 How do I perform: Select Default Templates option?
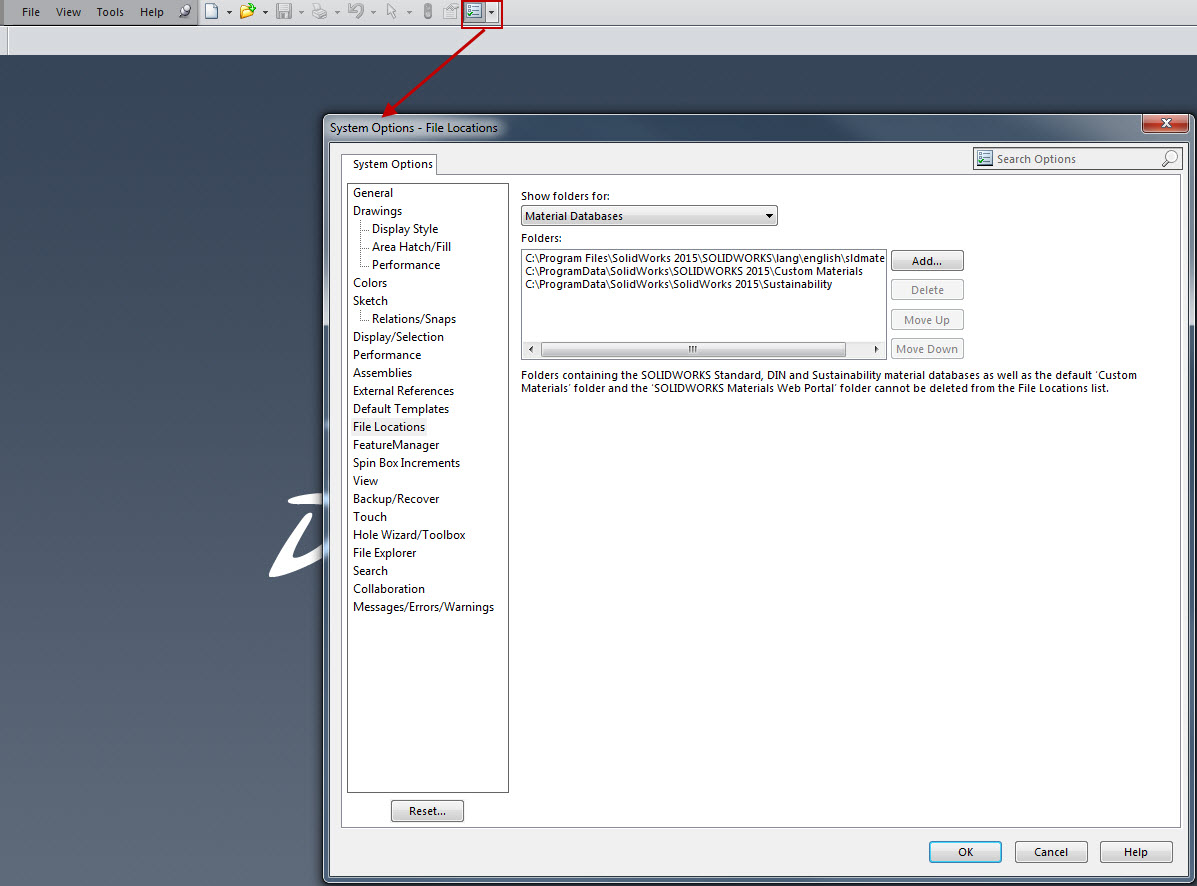pyautogui.click(x=401, y=409)
